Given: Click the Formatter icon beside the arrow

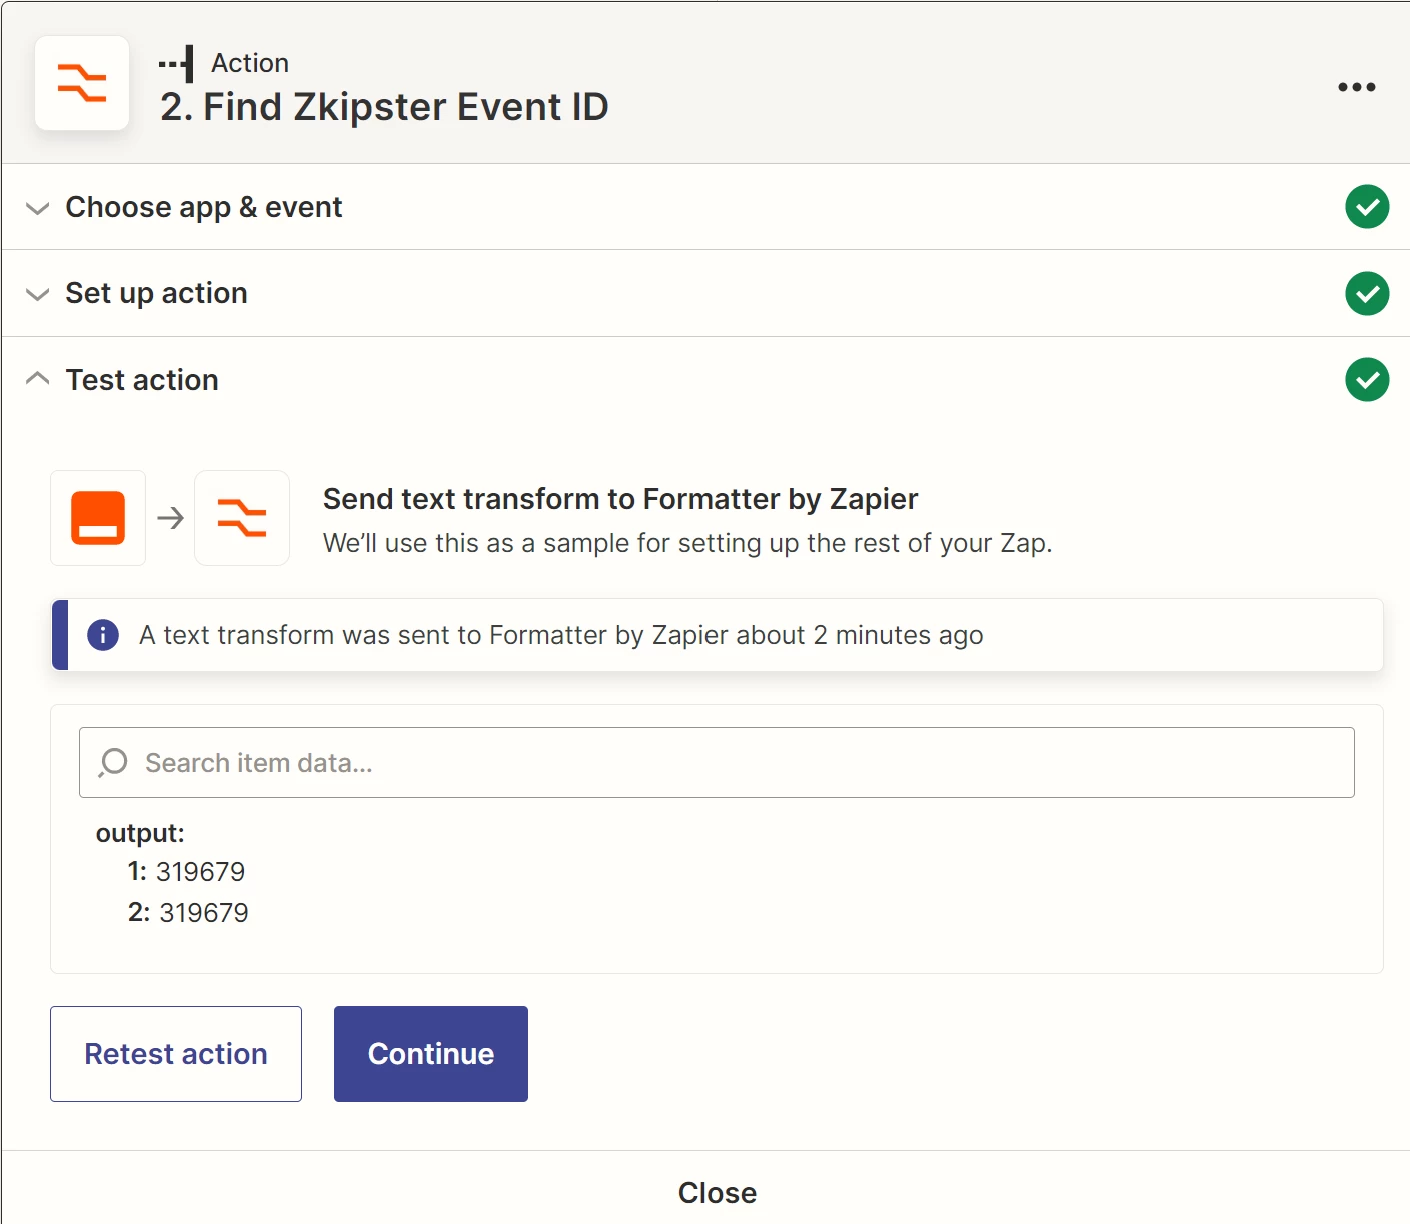Looking at the screenshot, I should [x=242, y=518].
